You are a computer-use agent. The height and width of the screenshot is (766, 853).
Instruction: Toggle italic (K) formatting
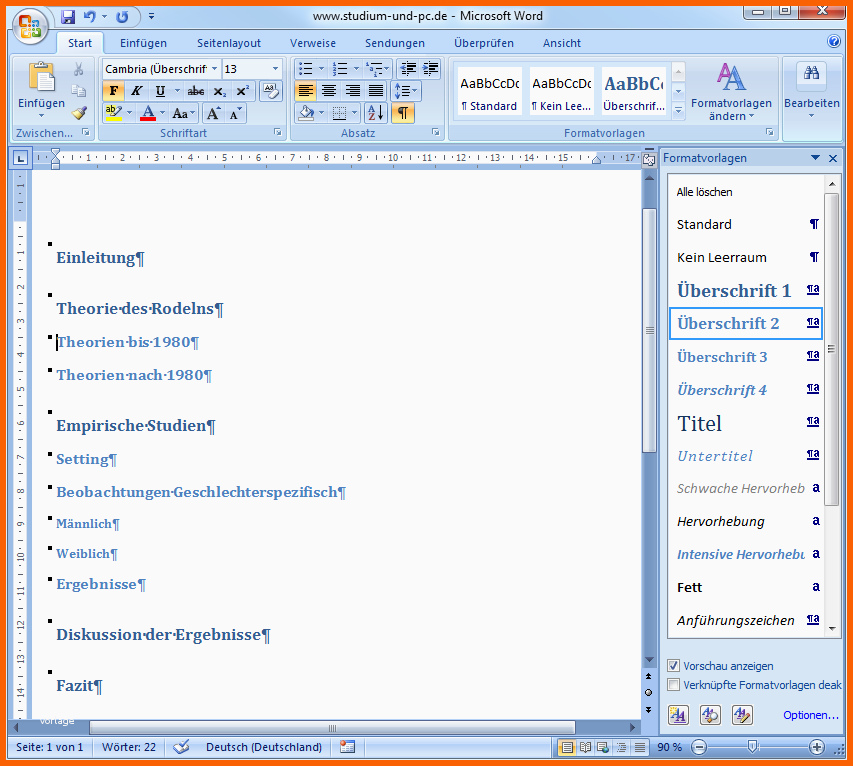click(137, 91)
